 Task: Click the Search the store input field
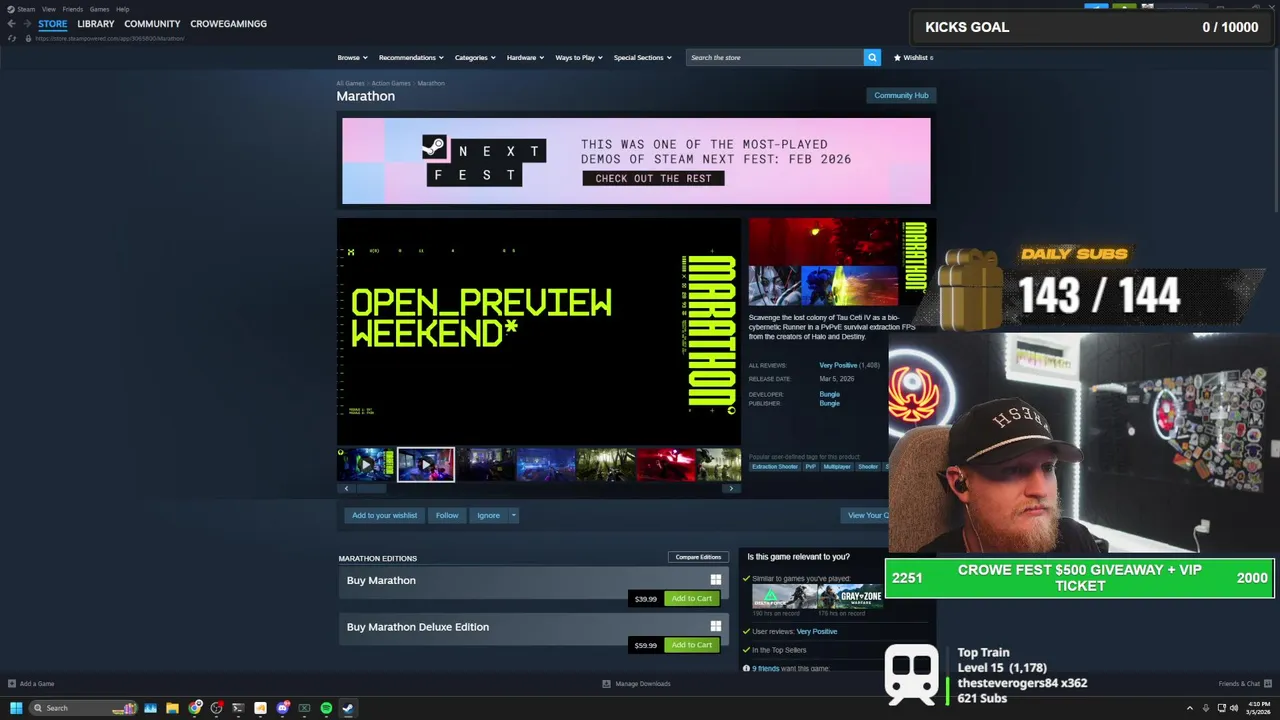click(x=775, y=58)
